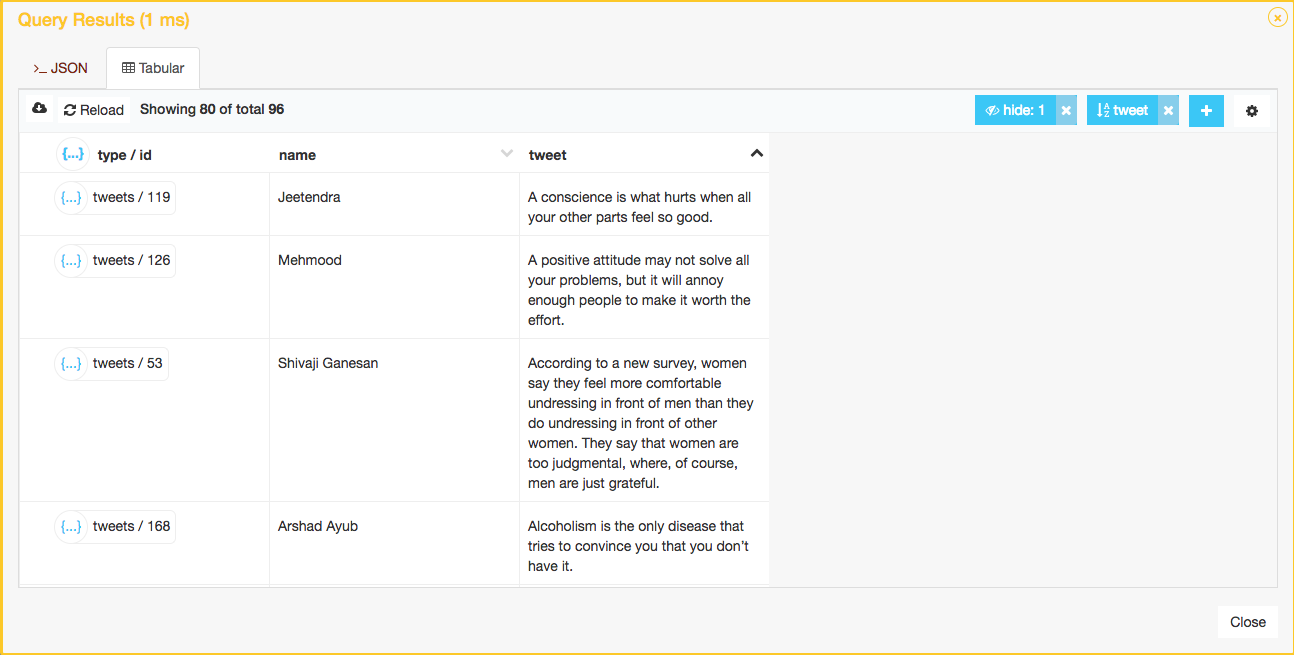Click the braces icon in the header row
Image resolution: width=1294 pixels, height=655 pixels.
point(72,155)
